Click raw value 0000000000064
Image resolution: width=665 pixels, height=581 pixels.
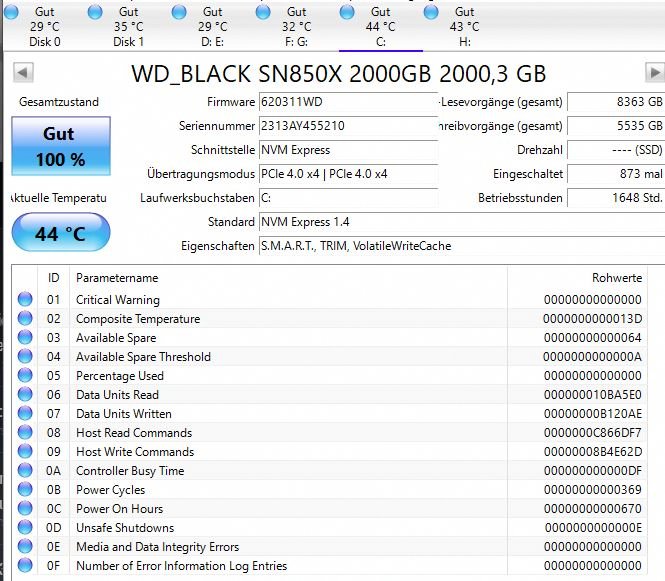pyautogui.click(x=592, y=338)
